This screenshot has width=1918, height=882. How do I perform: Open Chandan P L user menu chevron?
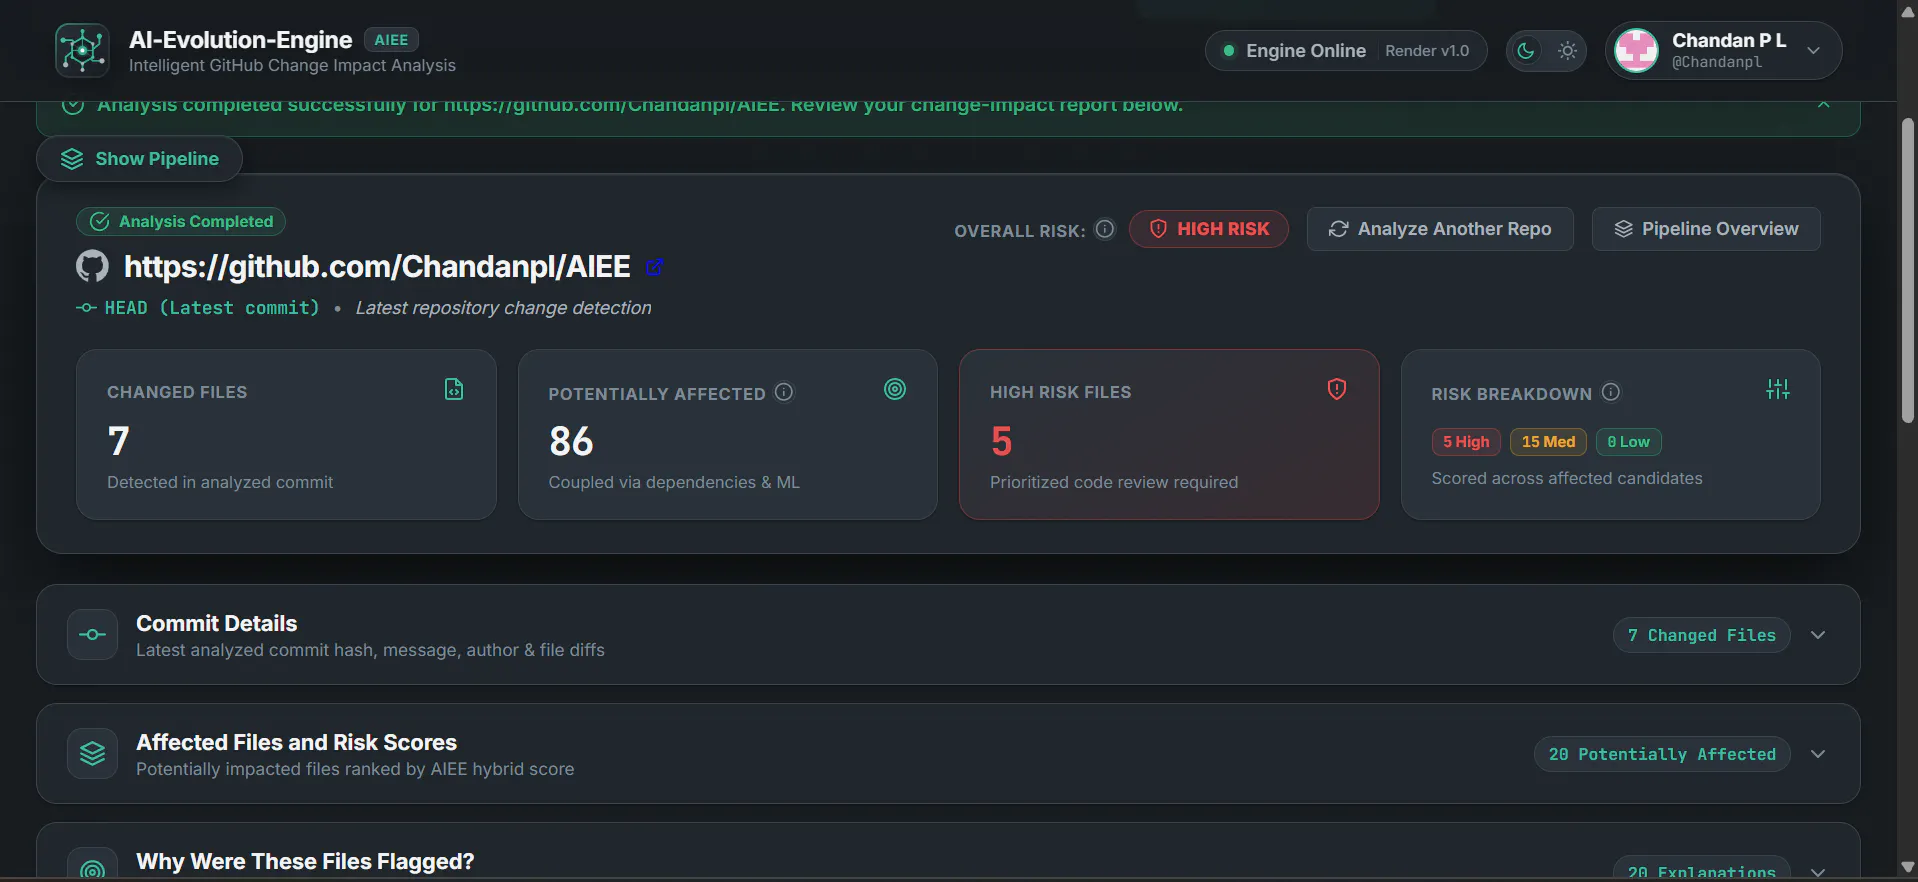tap(1813, 50)
